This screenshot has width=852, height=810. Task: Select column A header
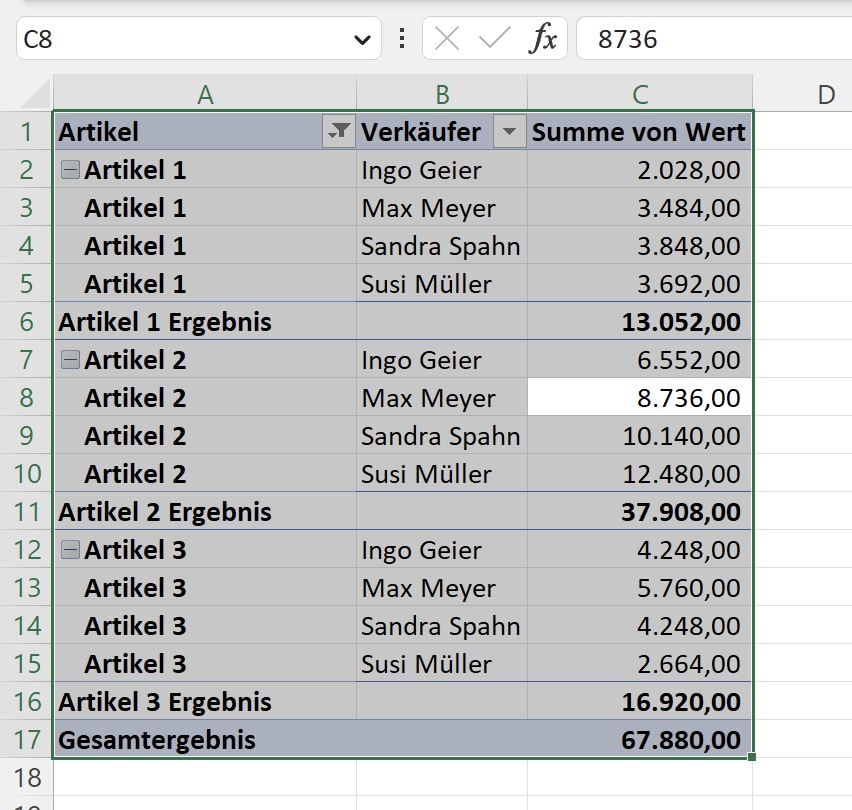(205, 93)
